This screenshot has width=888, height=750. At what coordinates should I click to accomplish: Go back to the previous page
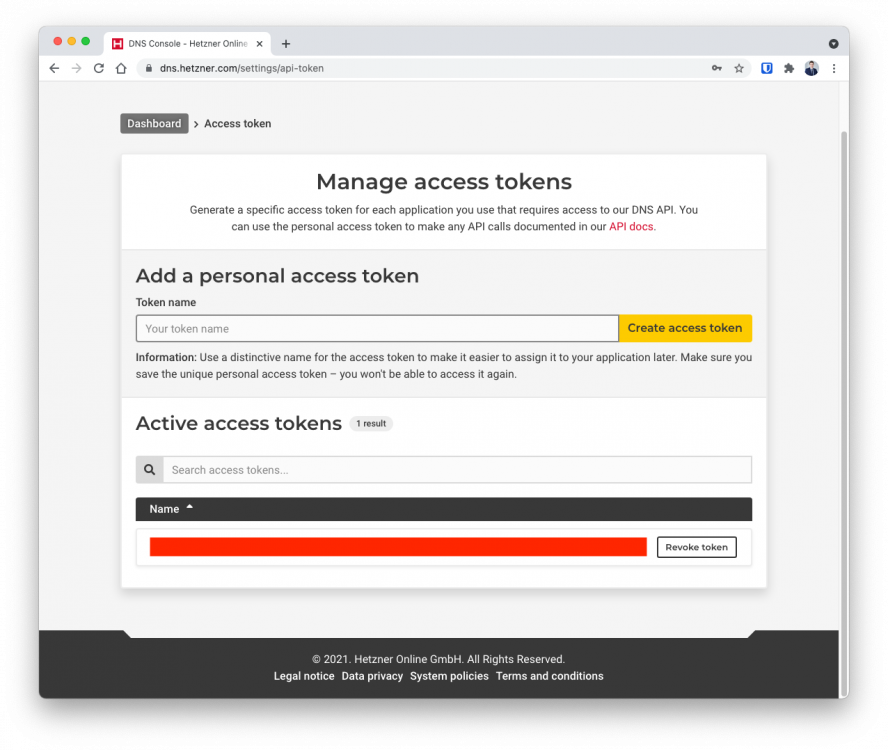click(54, 68)
